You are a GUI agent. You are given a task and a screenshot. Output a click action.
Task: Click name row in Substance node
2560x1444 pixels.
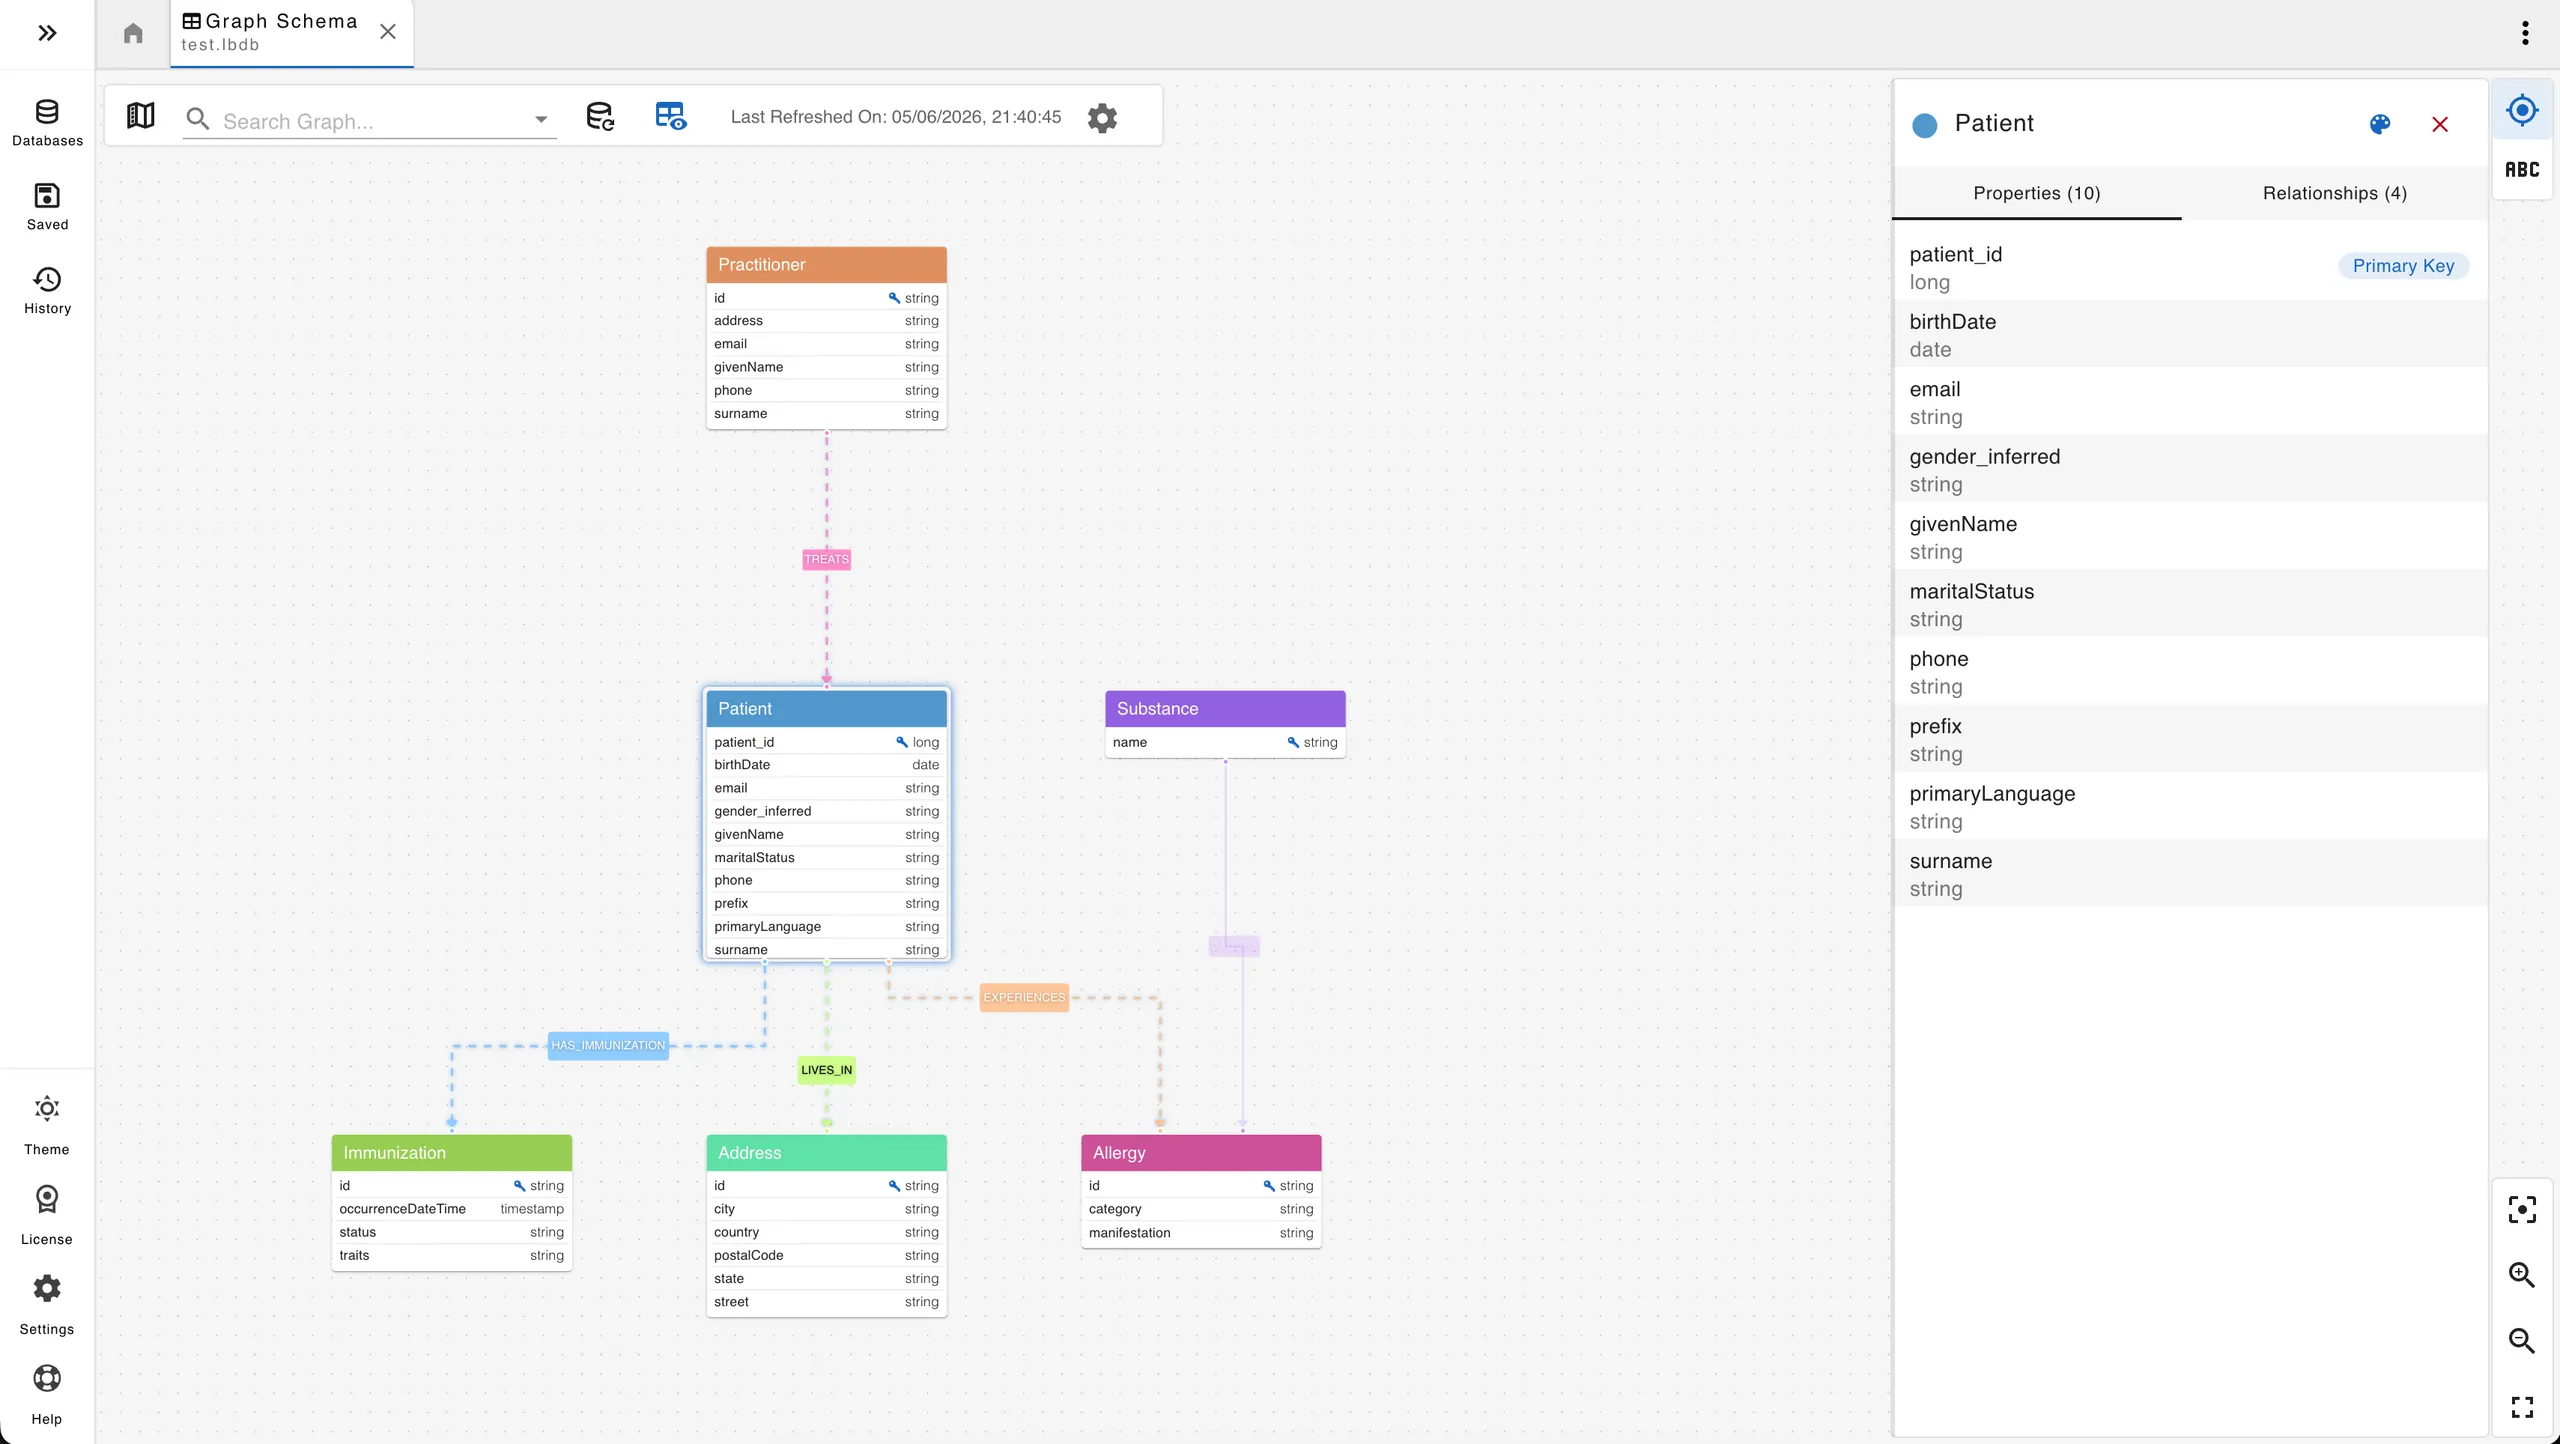[x=1225, y=742]
